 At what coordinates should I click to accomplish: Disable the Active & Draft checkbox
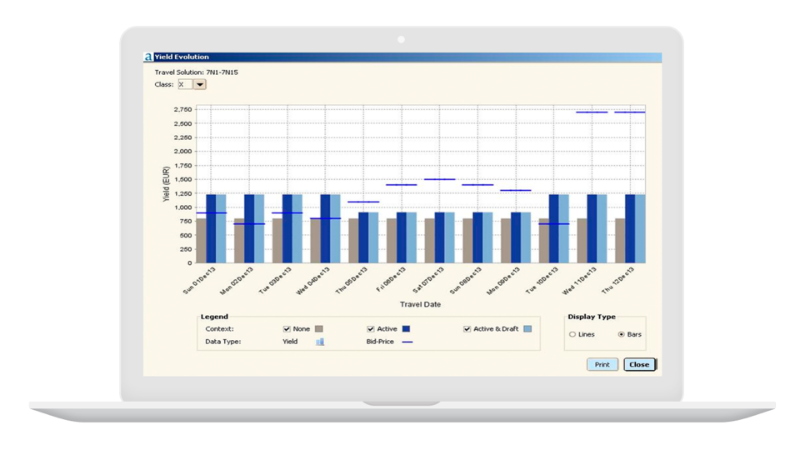[x=467, y=328]
